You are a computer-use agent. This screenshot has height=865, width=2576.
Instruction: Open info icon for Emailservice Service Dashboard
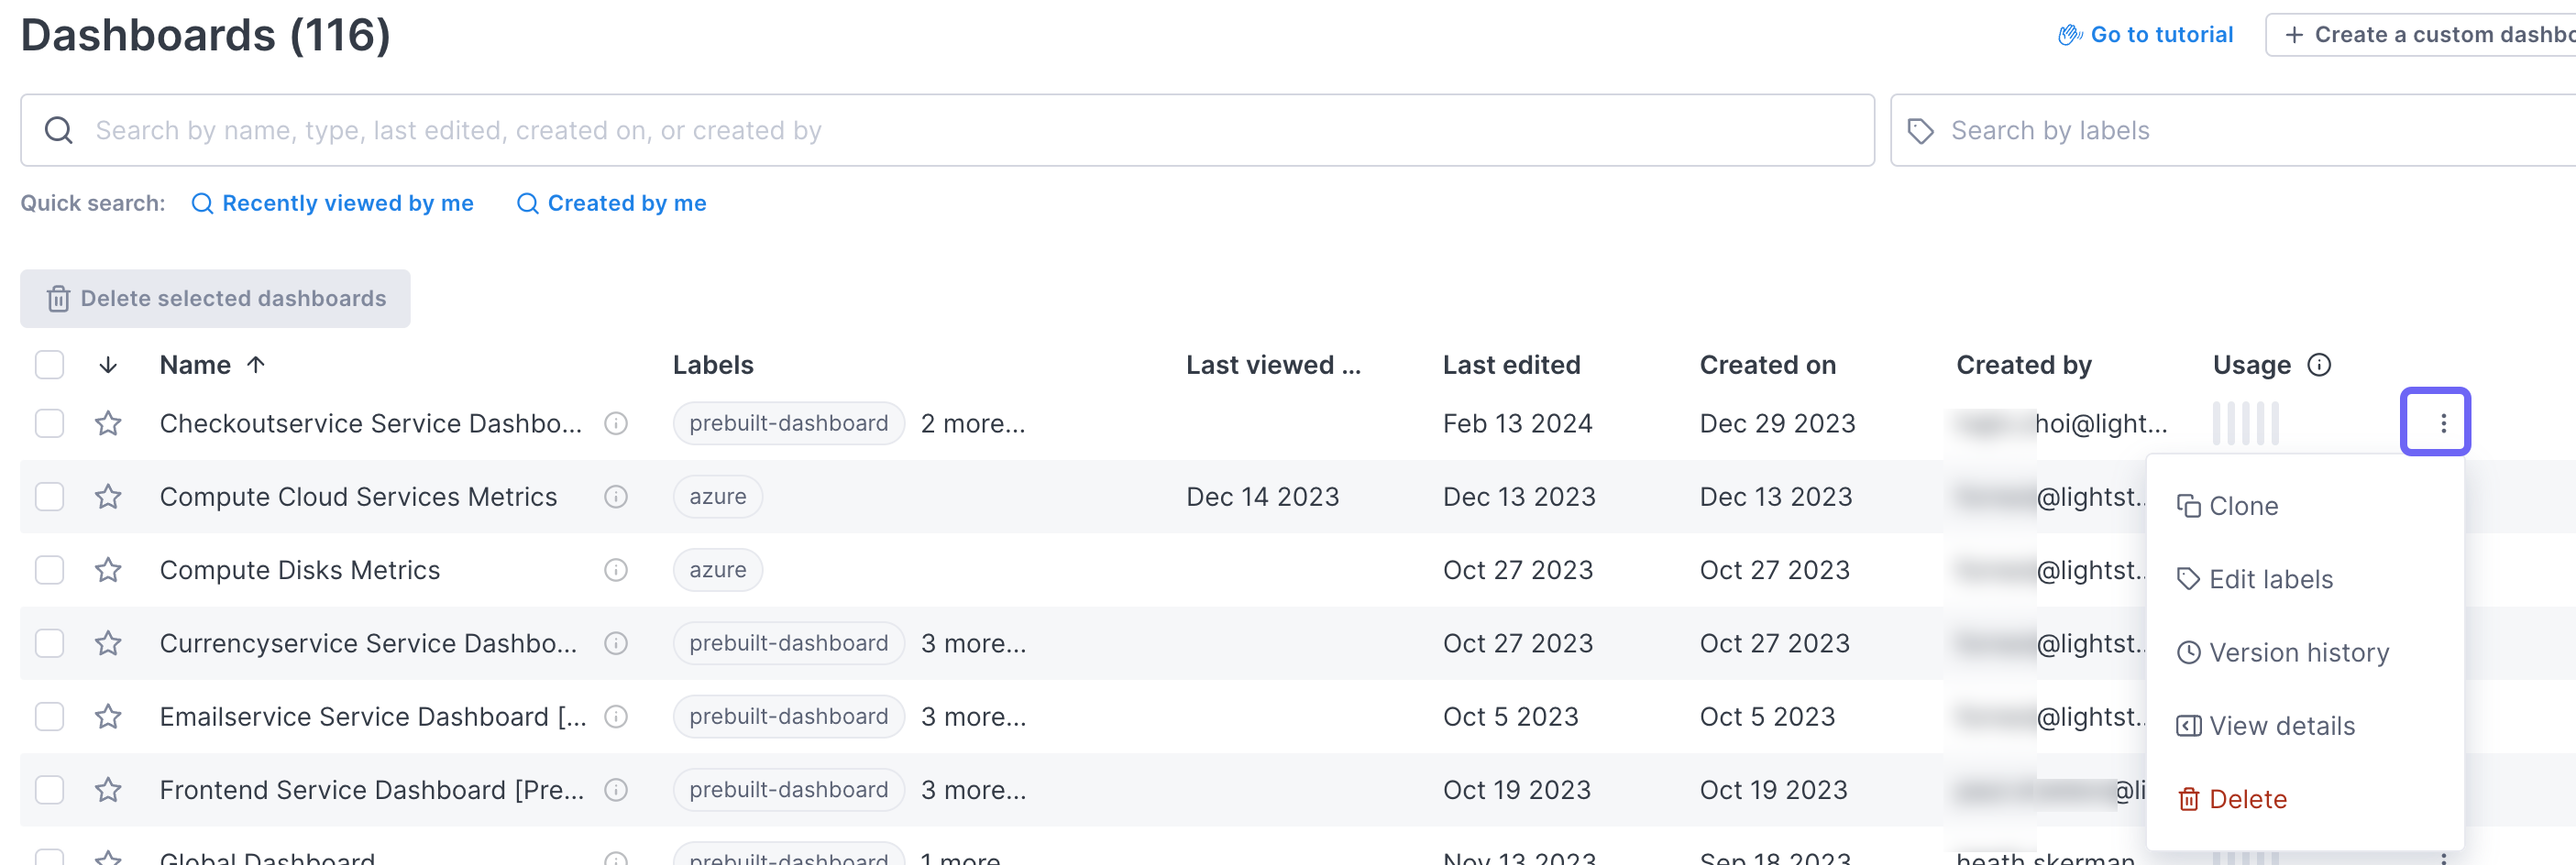click(616, 717)
